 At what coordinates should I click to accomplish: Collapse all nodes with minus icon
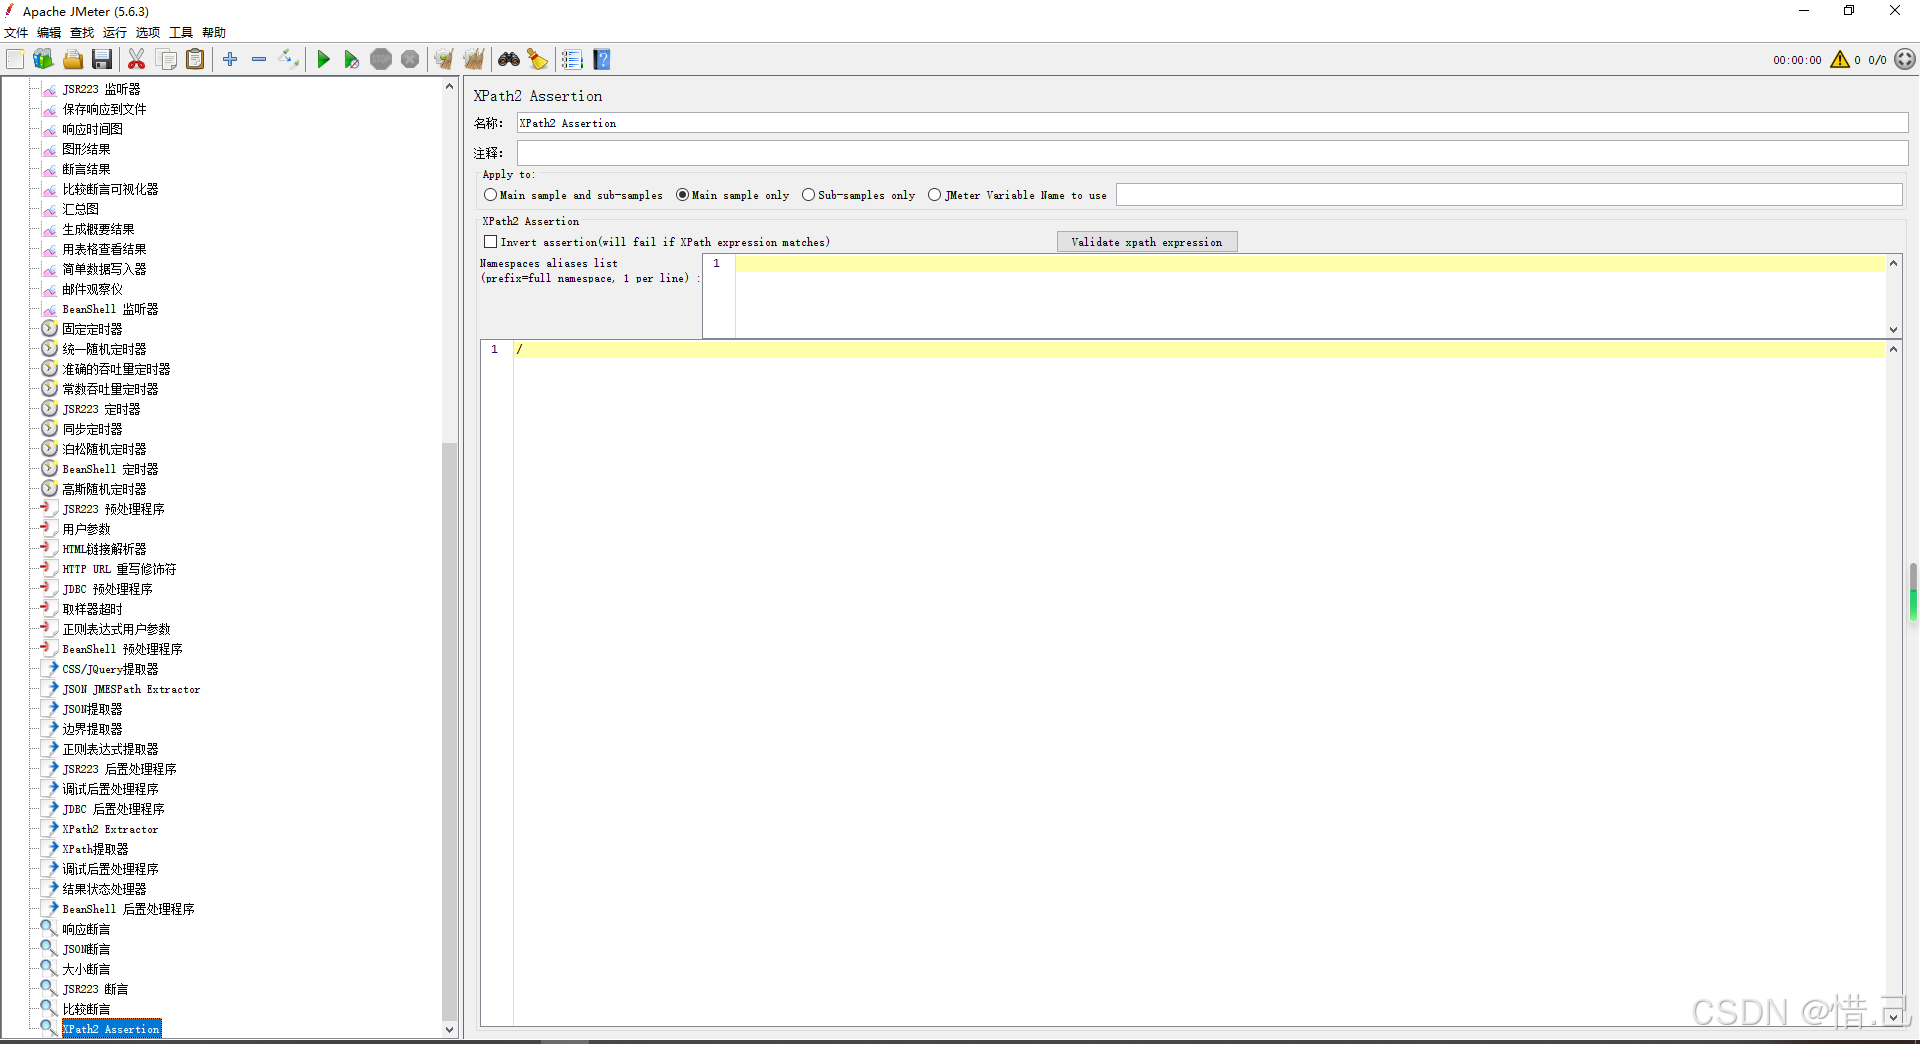259,60
